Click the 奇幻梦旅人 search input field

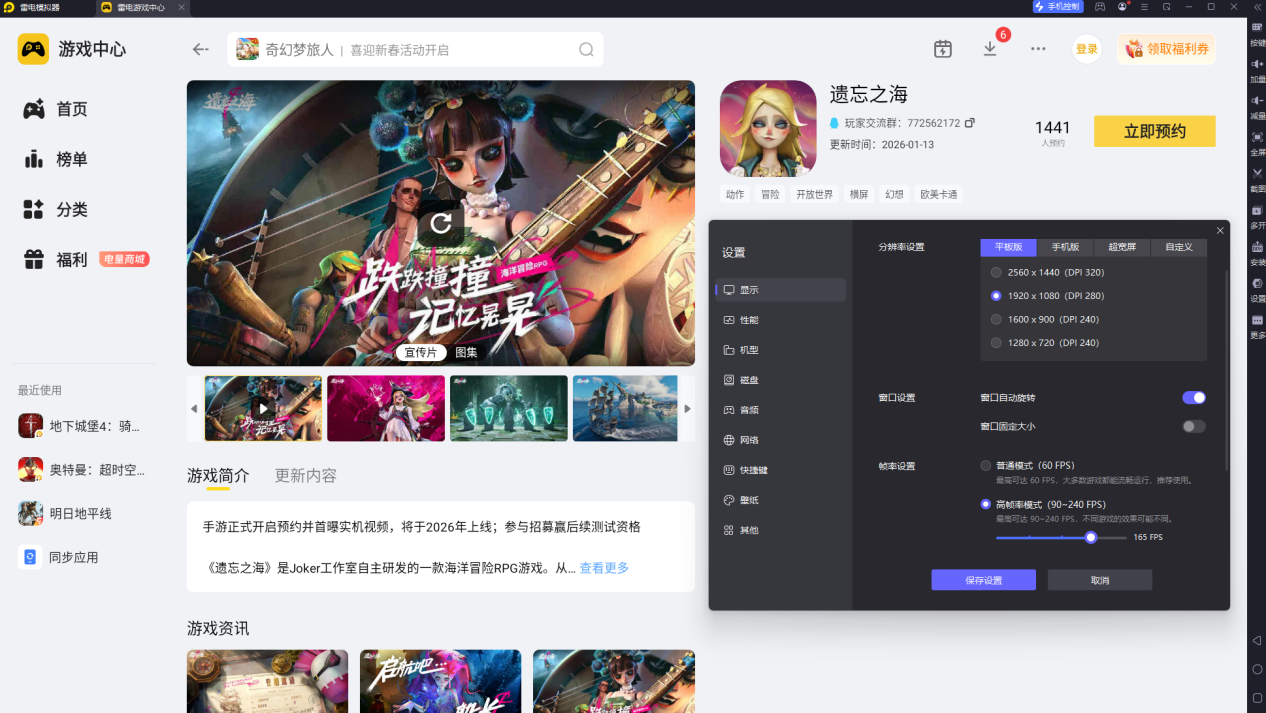415,49
